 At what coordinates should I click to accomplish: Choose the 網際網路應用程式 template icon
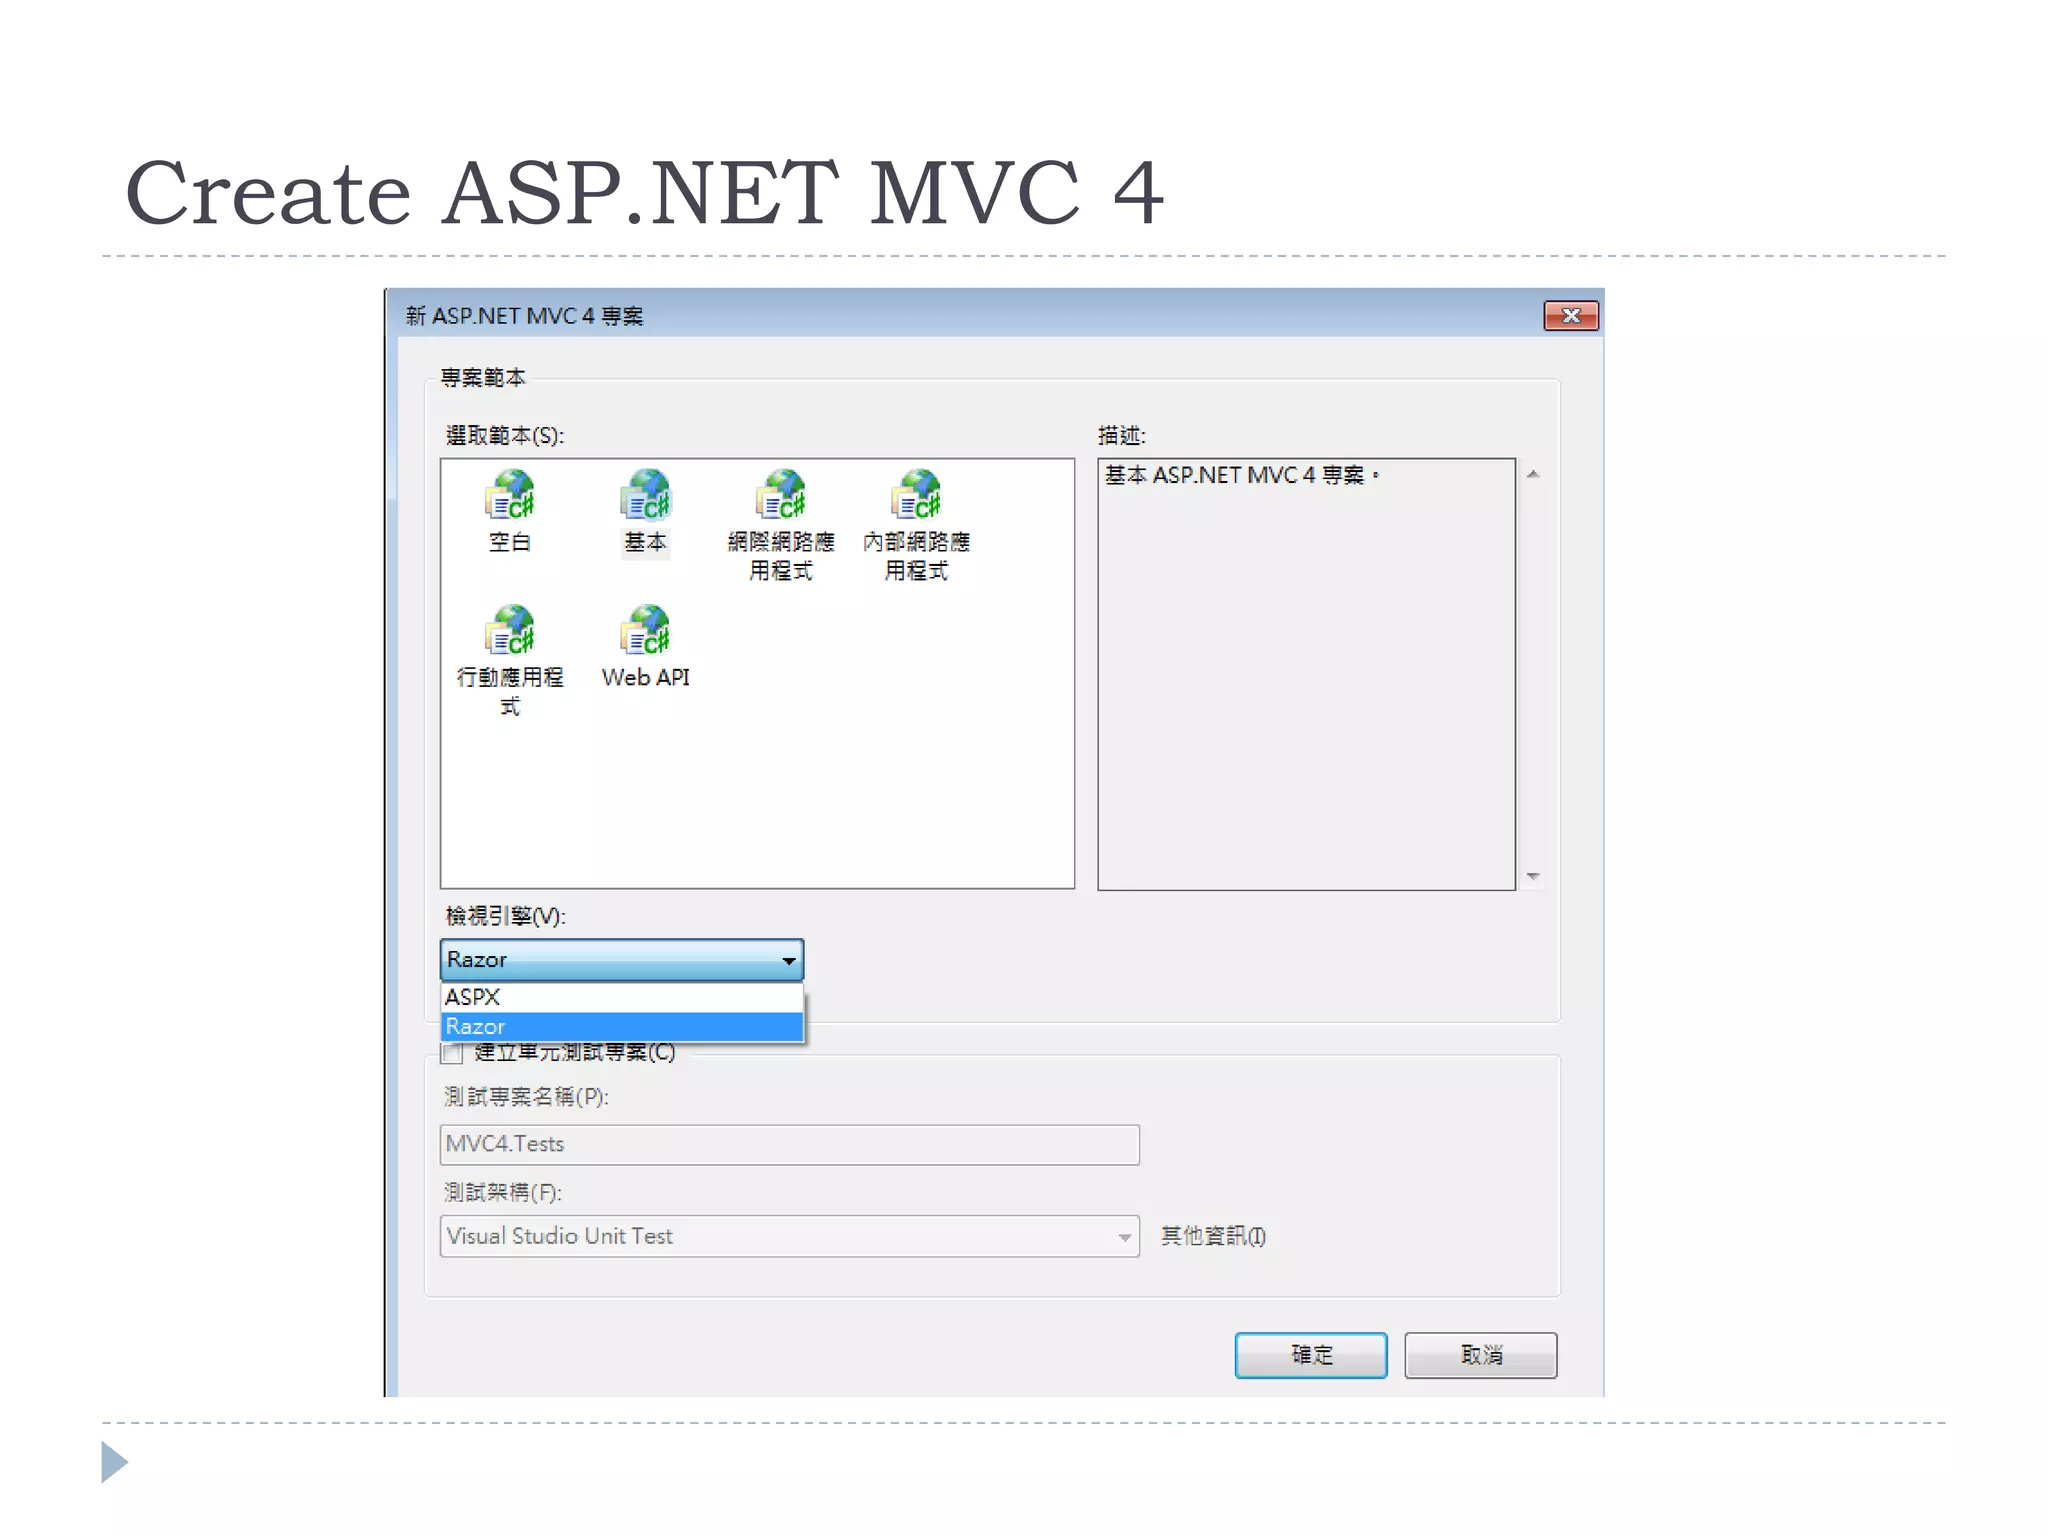[781, 497]
